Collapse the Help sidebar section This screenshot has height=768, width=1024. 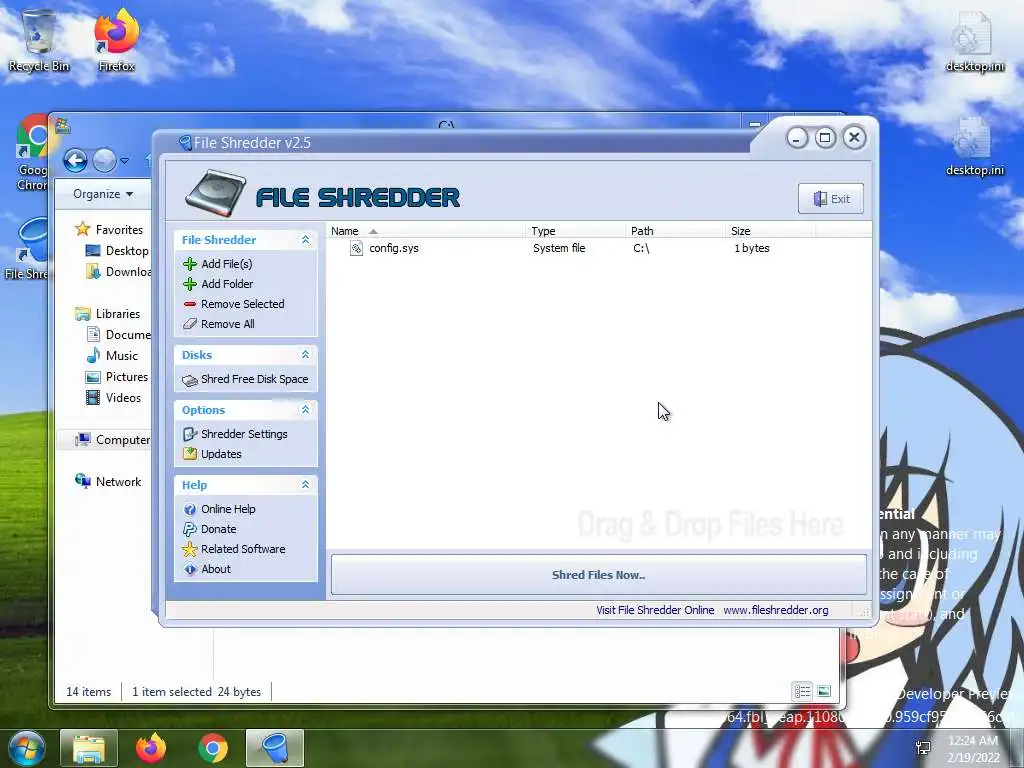305,485
